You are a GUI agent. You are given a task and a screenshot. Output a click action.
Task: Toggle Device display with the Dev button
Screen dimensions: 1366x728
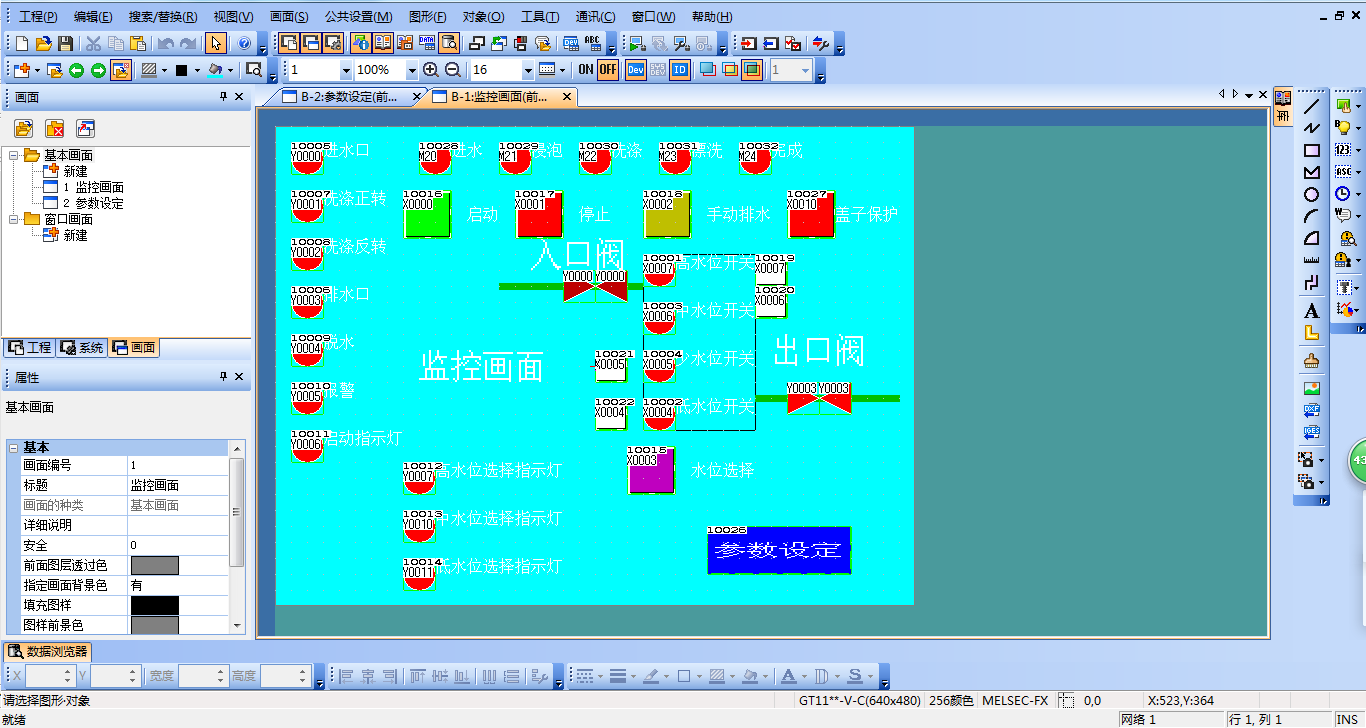[x=636, y=70]
